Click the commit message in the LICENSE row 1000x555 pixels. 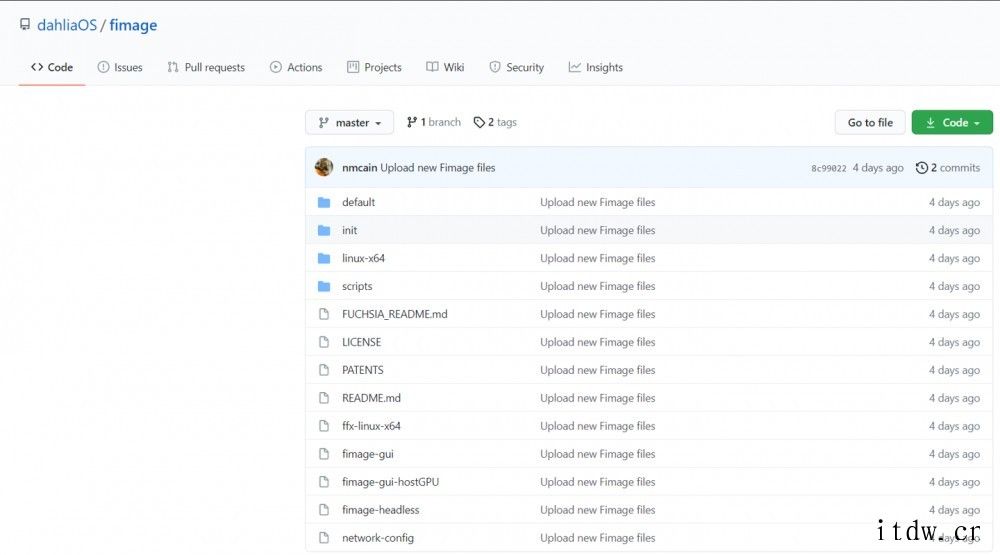pyautogui.click(x=598, y=342)
